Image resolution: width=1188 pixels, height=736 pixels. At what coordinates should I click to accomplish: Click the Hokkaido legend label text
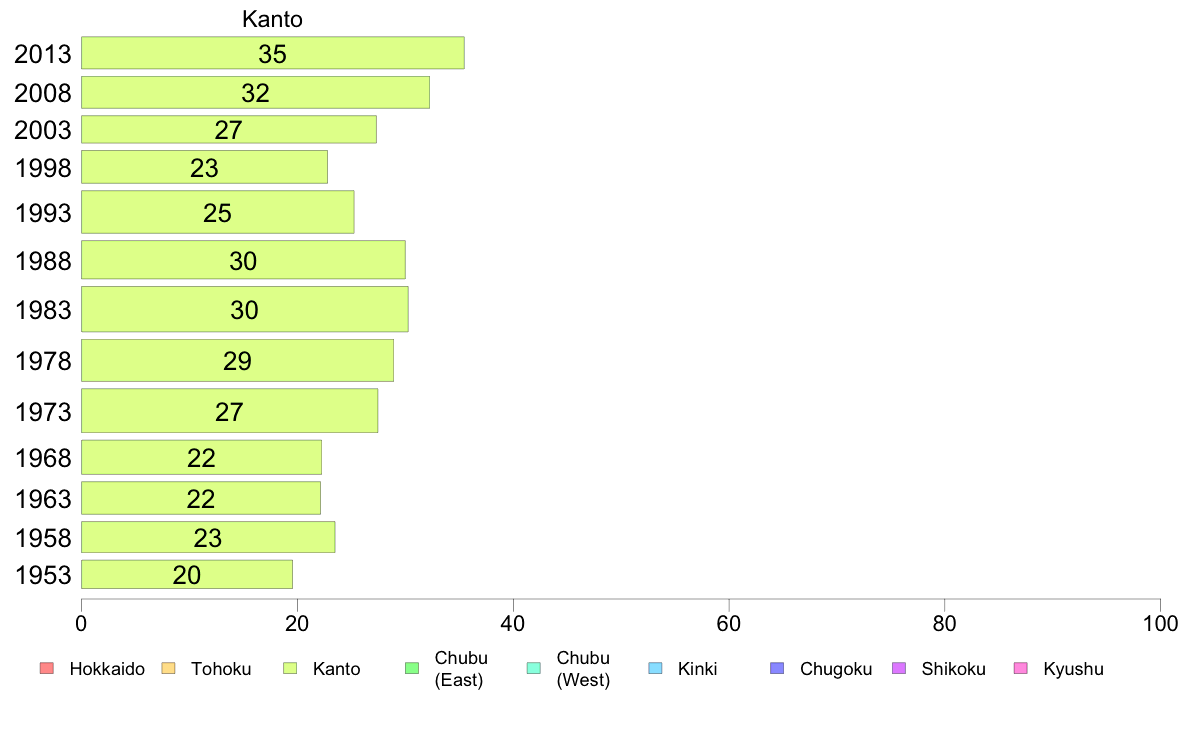[107, 669]
